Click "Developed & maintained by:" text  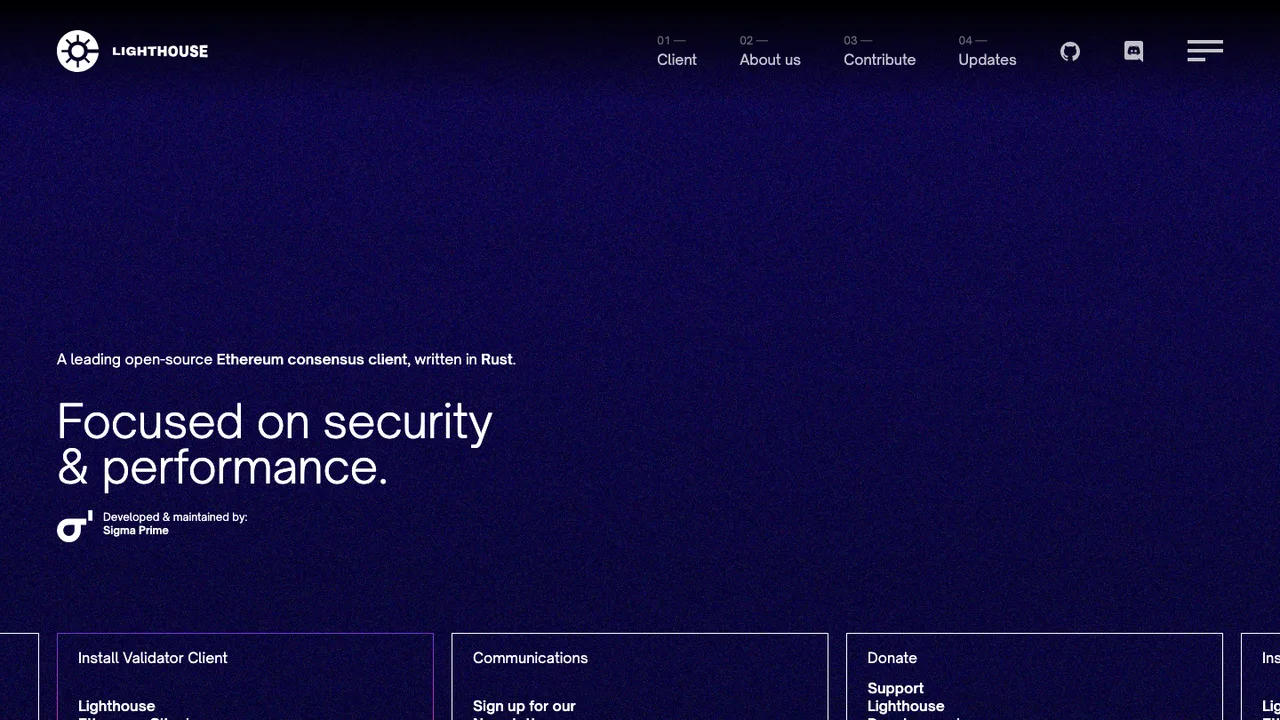pyautogui.click(x=175, y=517)
